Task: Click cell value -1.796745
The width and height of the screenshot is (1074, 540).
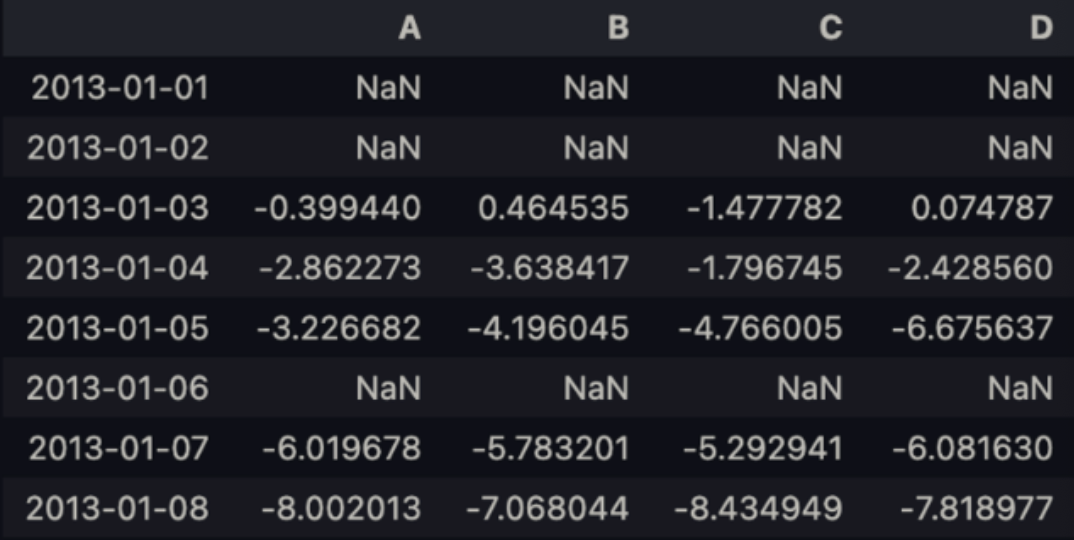Action: coord(760,268)
